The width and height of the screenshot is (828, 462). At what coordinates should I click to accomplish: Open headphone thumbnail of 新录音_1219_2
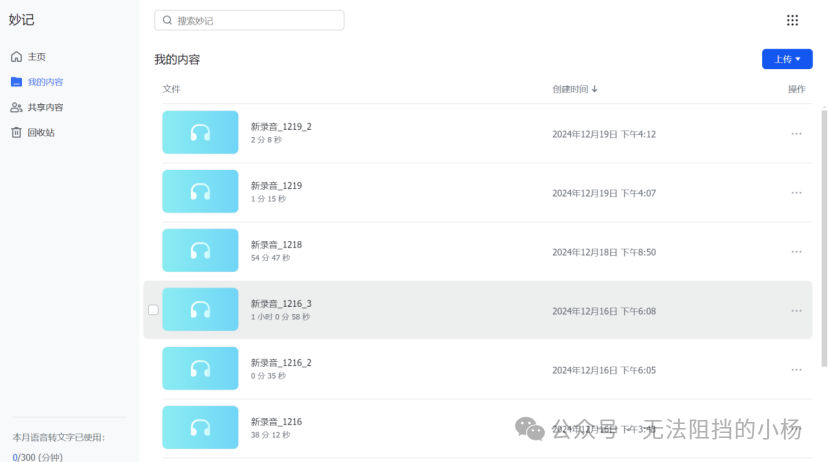(200, 132)
